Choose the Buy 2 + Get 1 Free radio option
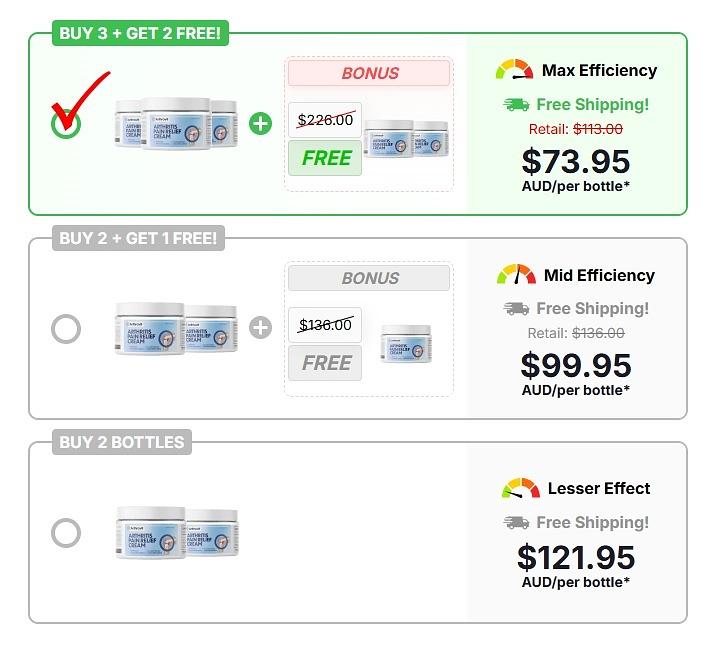Image resolution: width=719 pixels, height=655 pixels. (x=66, y=328)
